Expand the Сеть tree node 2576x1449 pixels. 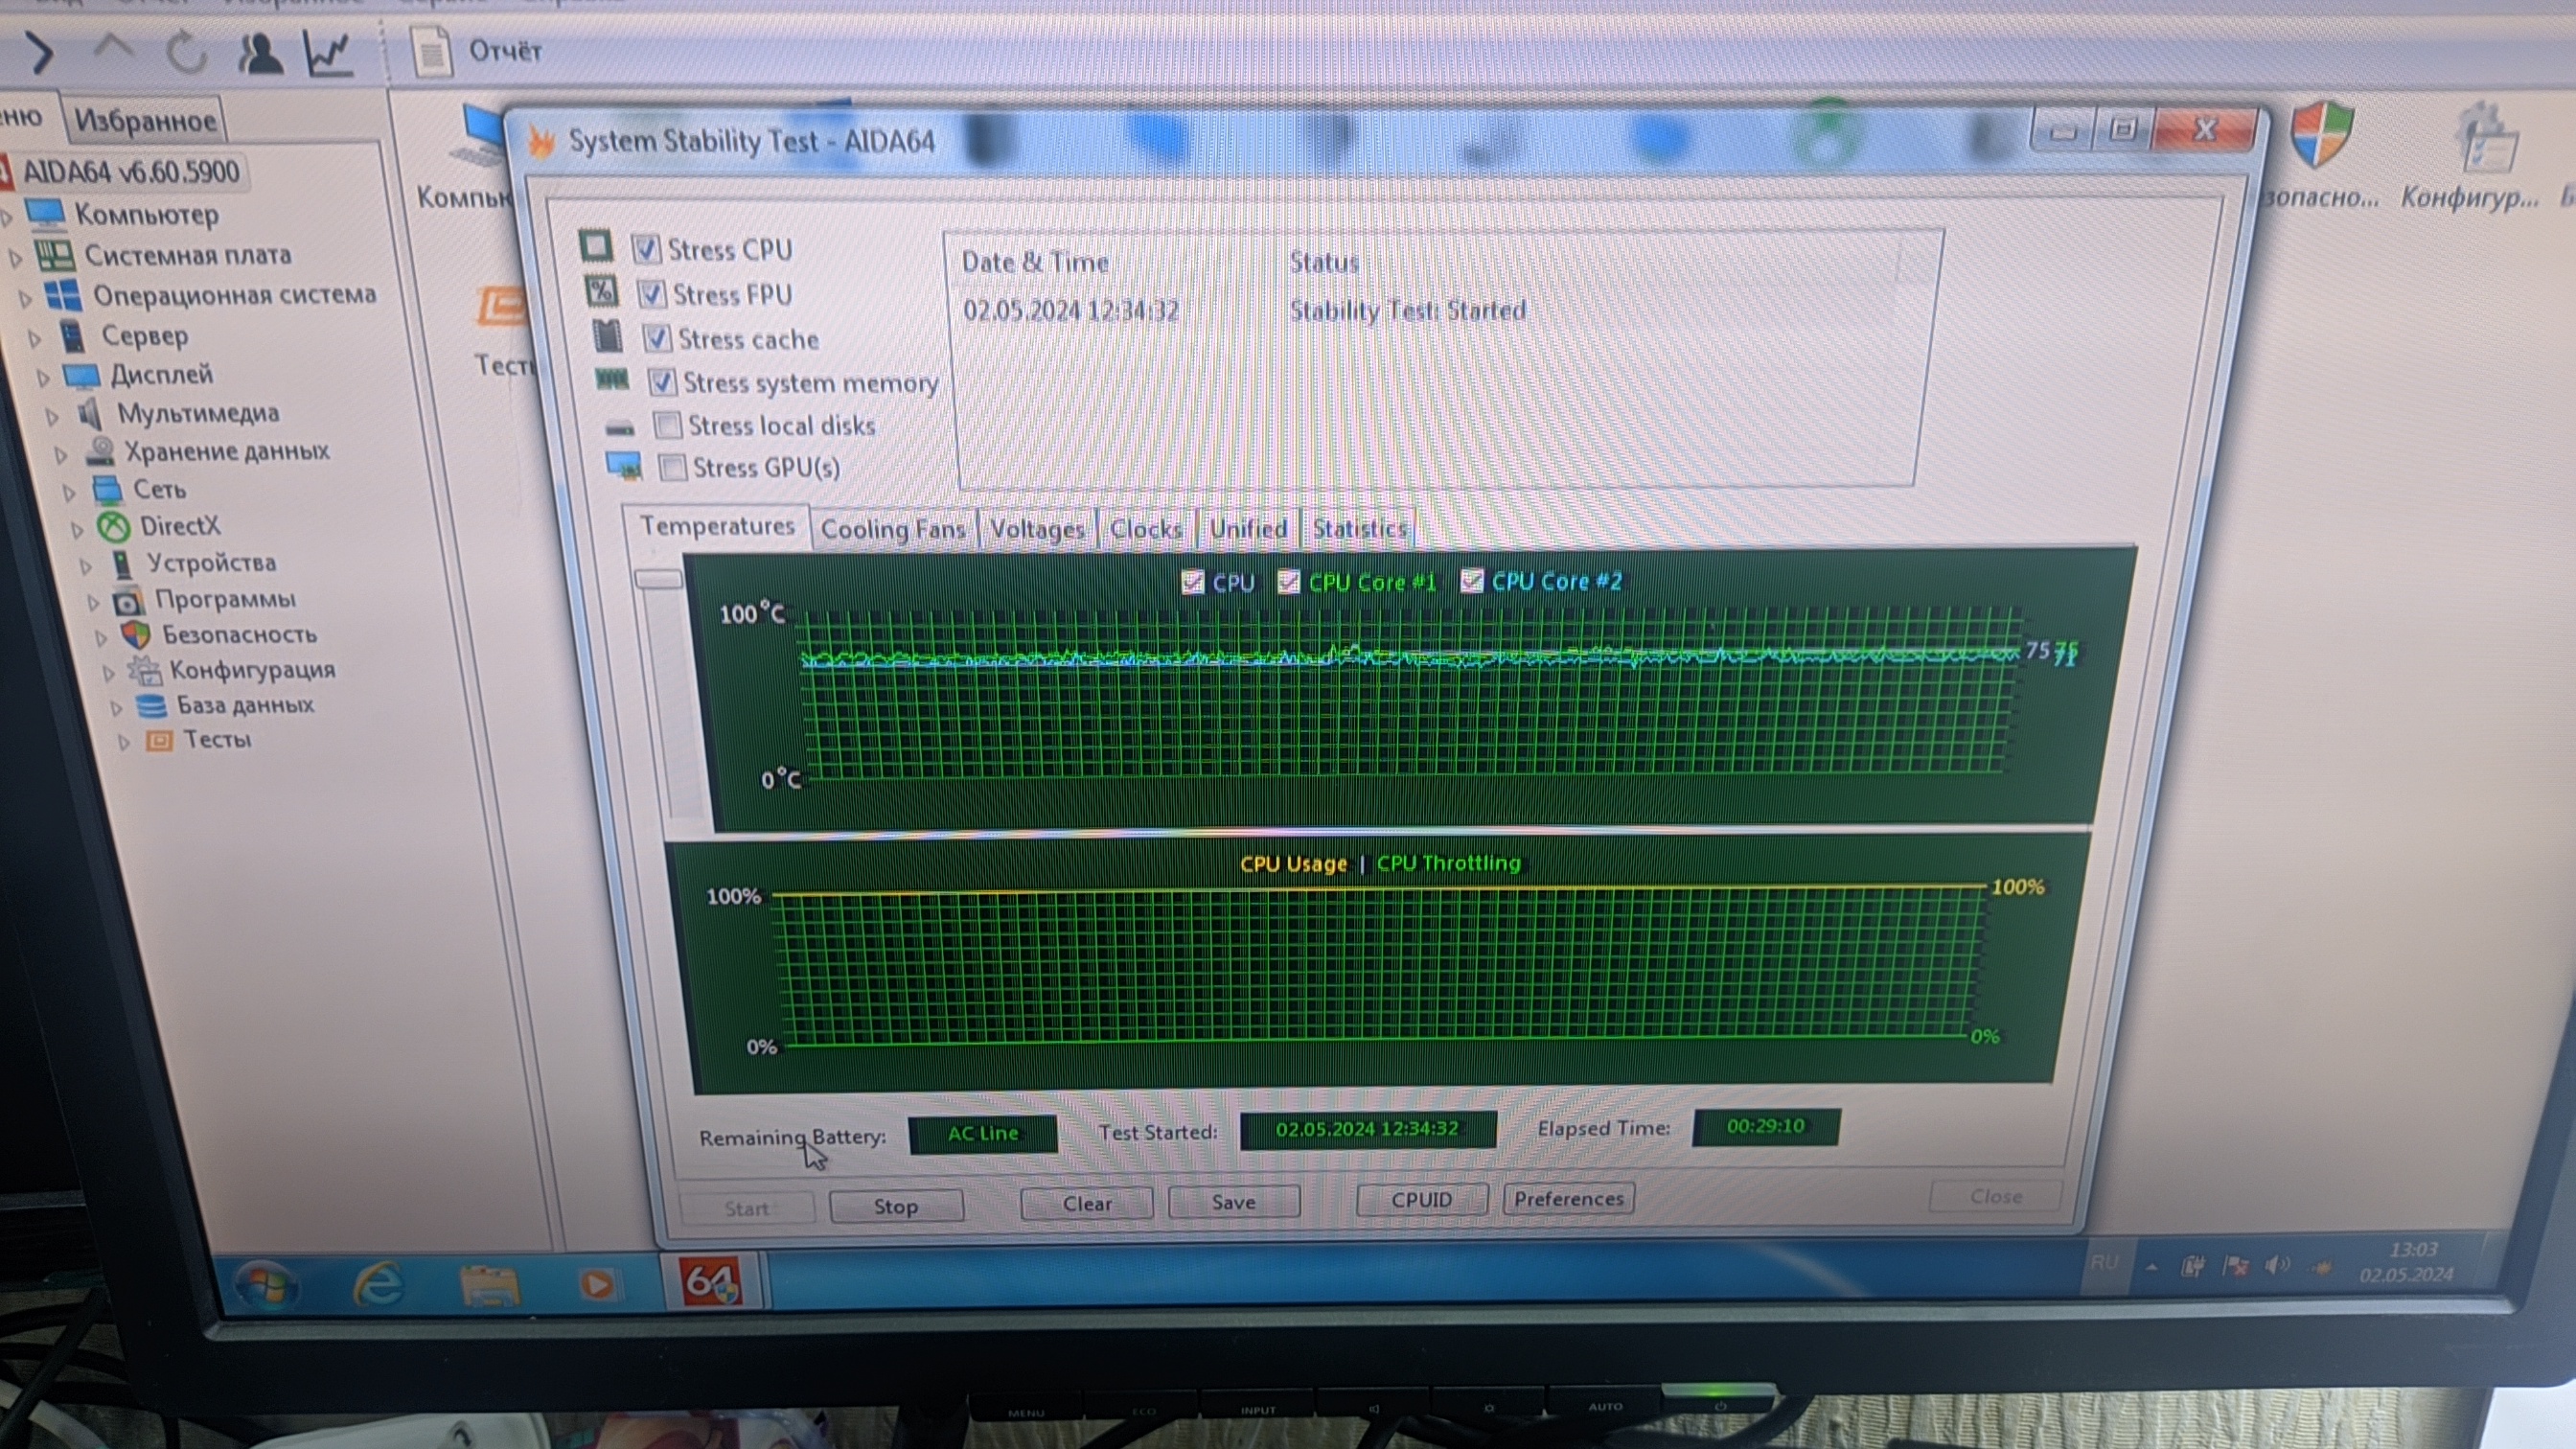point(70,493)
